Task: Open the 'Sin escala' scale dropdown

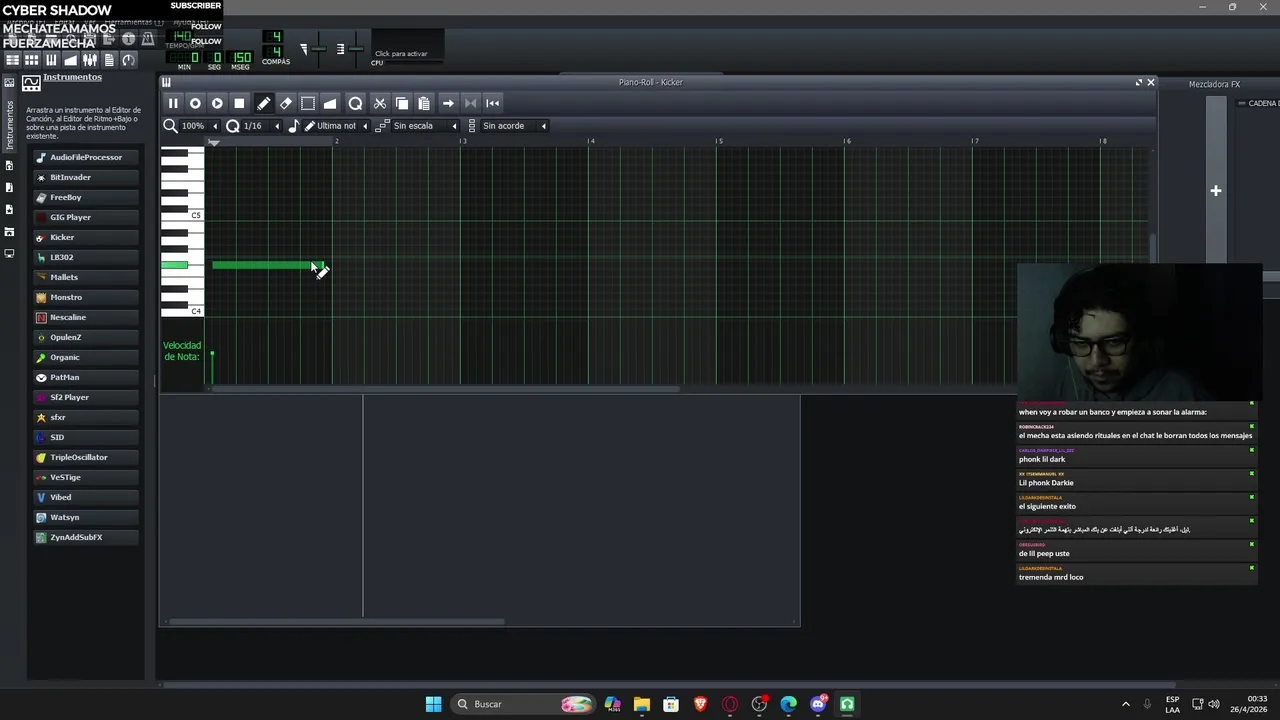Action: click(x=425, y=126)
